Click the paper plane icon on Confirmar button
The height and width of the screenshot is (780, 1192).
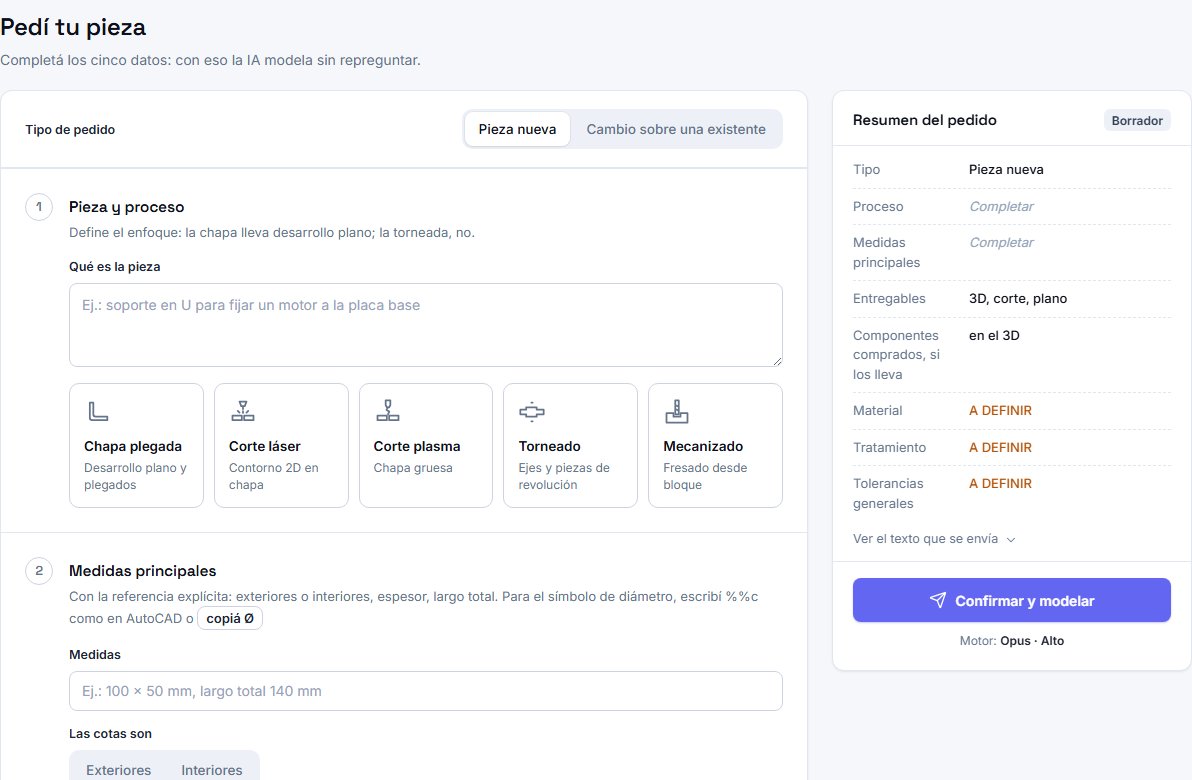pos(938,601)
